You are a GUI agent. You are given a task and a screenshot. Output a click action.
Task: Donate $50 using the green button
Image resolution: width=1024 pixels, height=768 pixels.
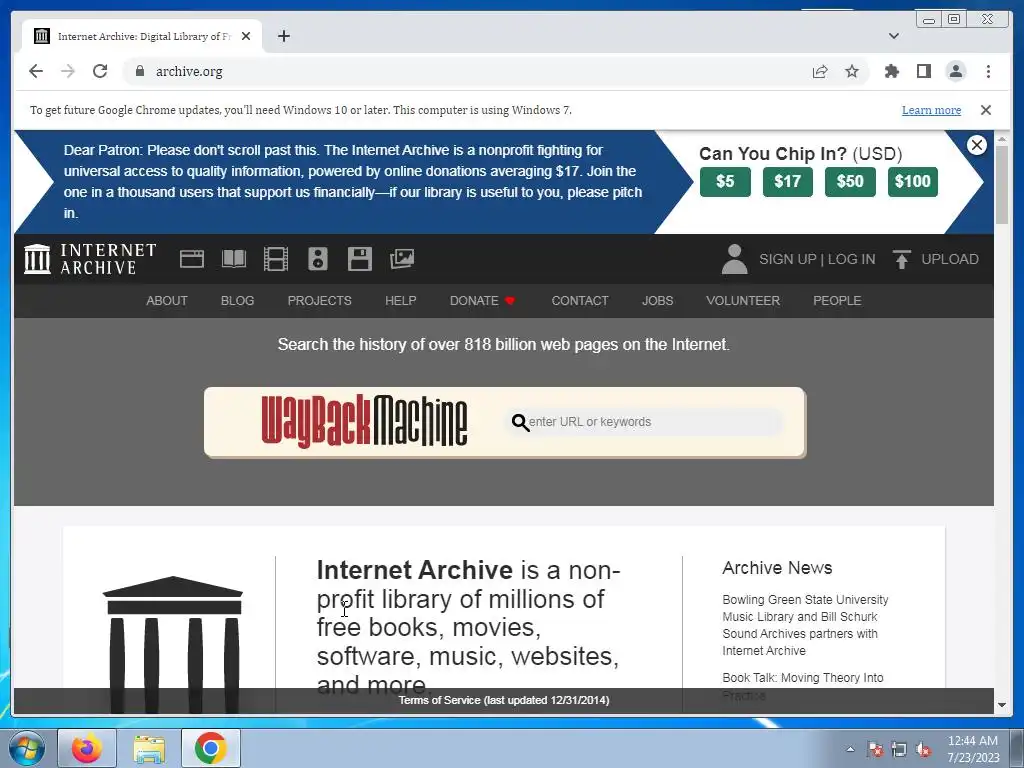[x=850, y=182]
